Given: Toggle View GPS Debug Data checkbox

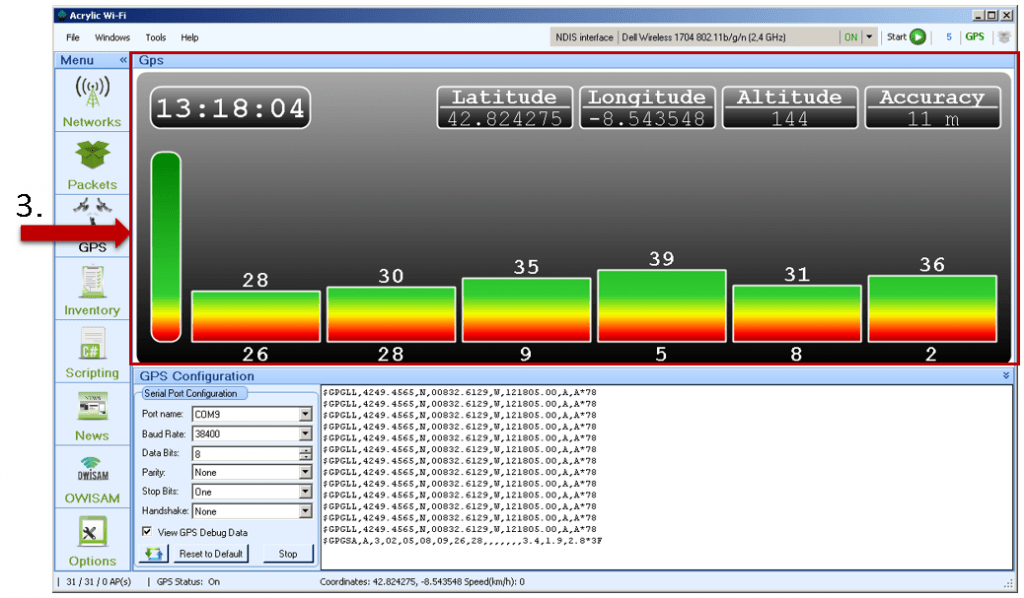Looking at the screenshot, I should pos(147,531).
